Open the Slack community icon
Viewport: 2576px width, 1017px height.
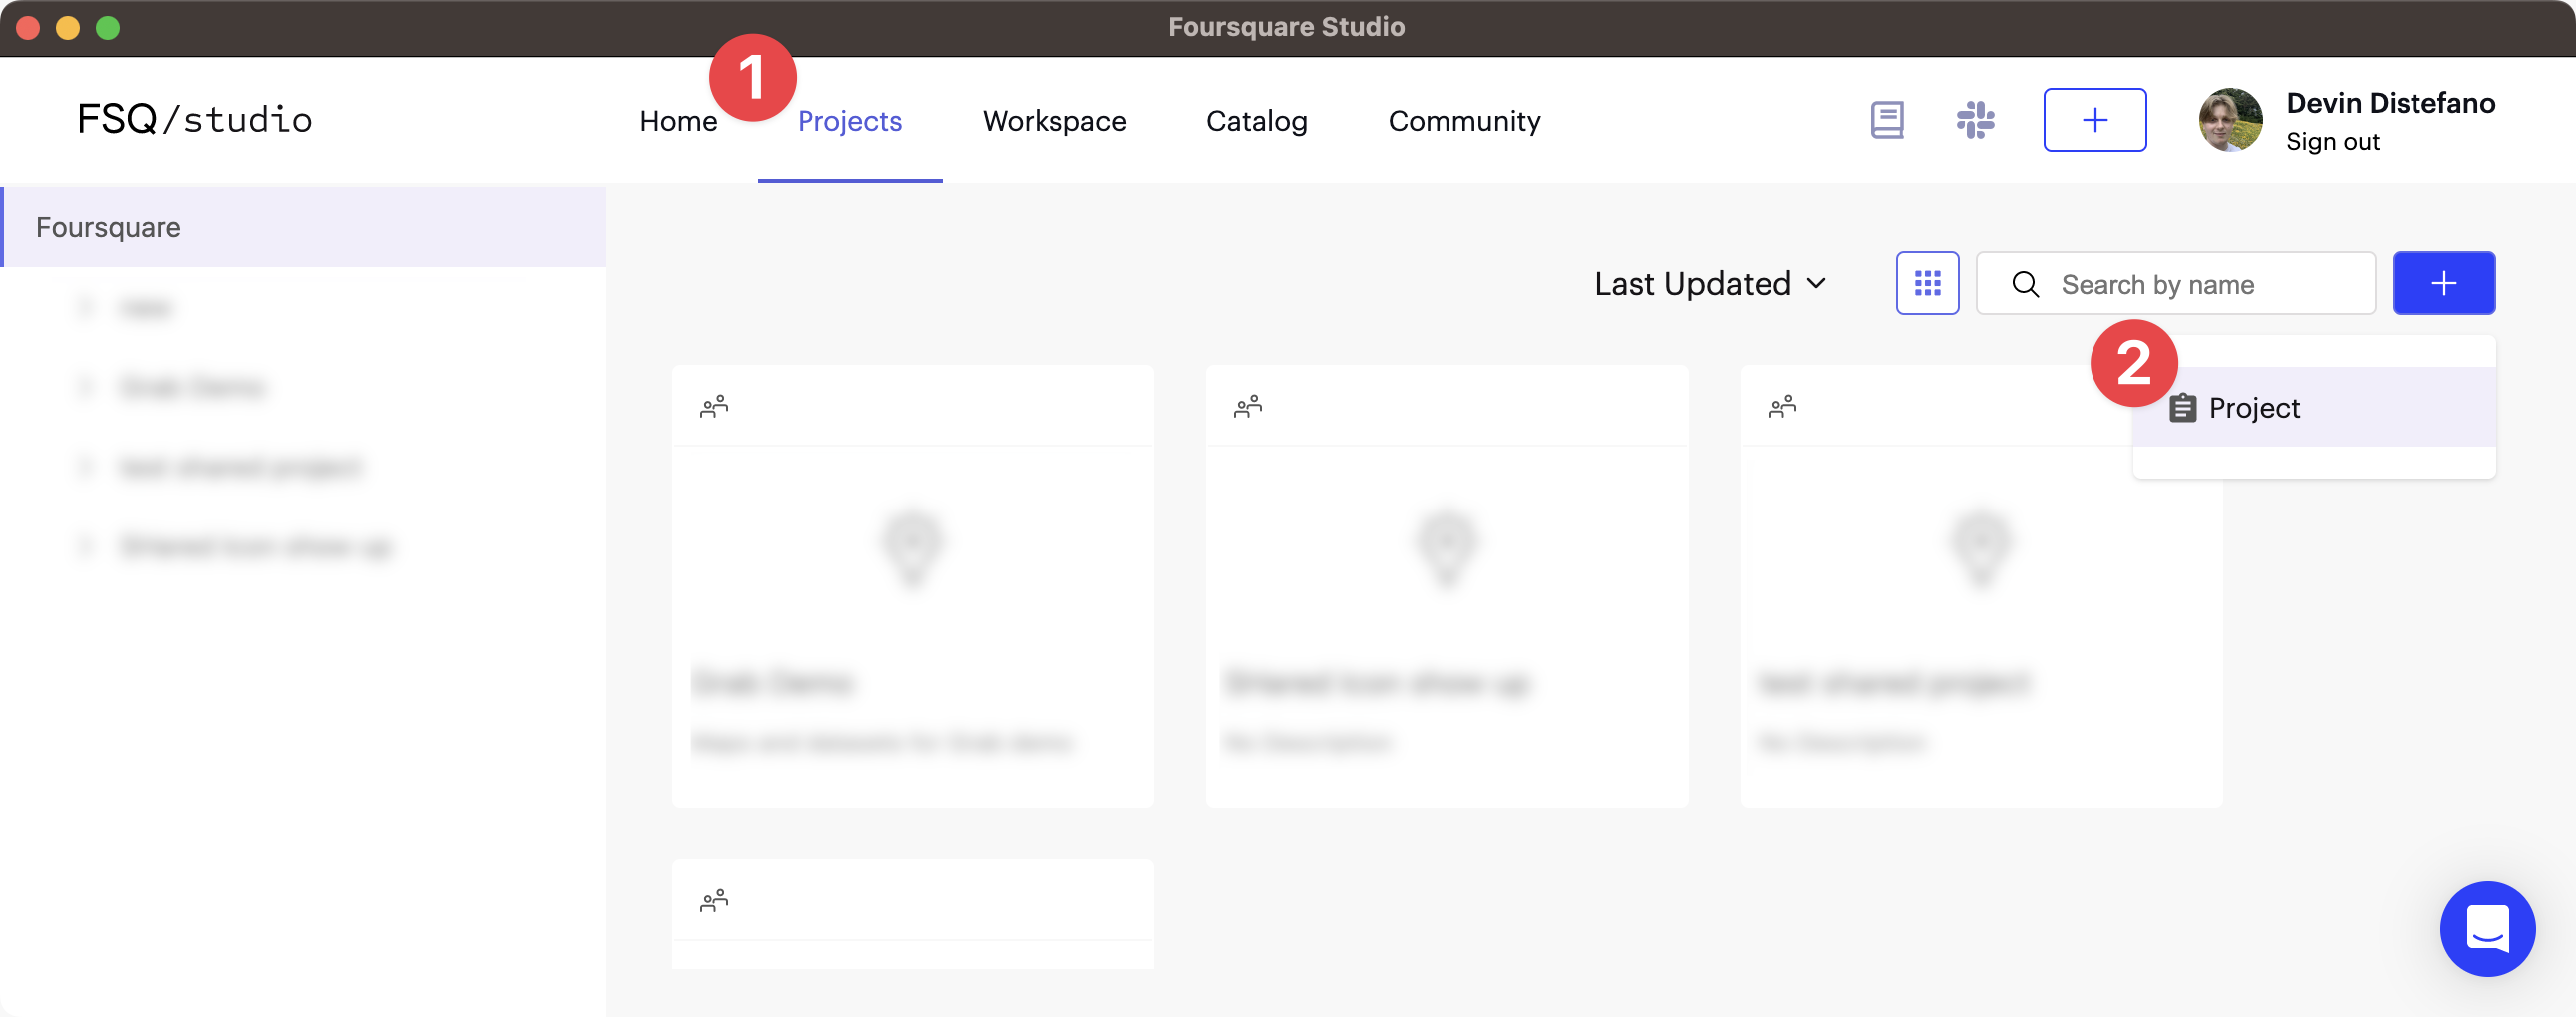[x=1975, y=120]
